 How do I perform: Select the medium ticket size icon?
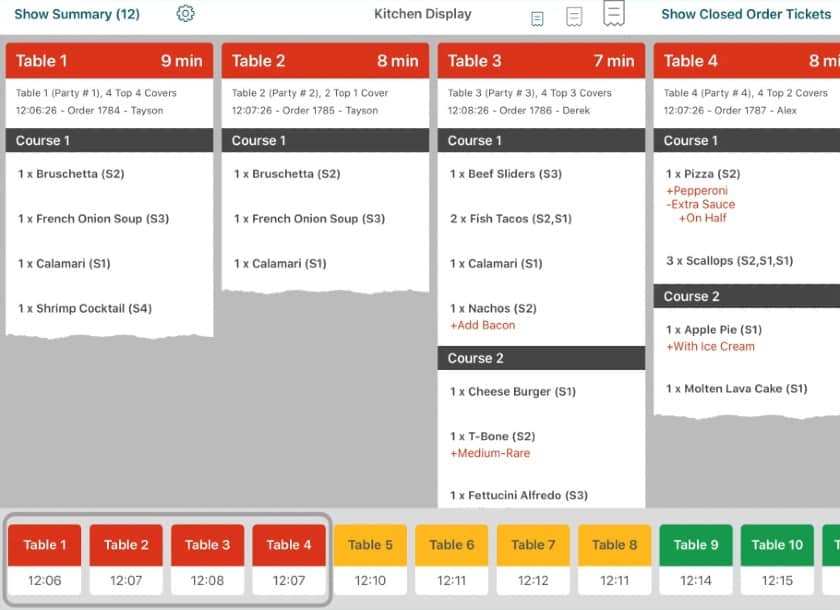574,16
